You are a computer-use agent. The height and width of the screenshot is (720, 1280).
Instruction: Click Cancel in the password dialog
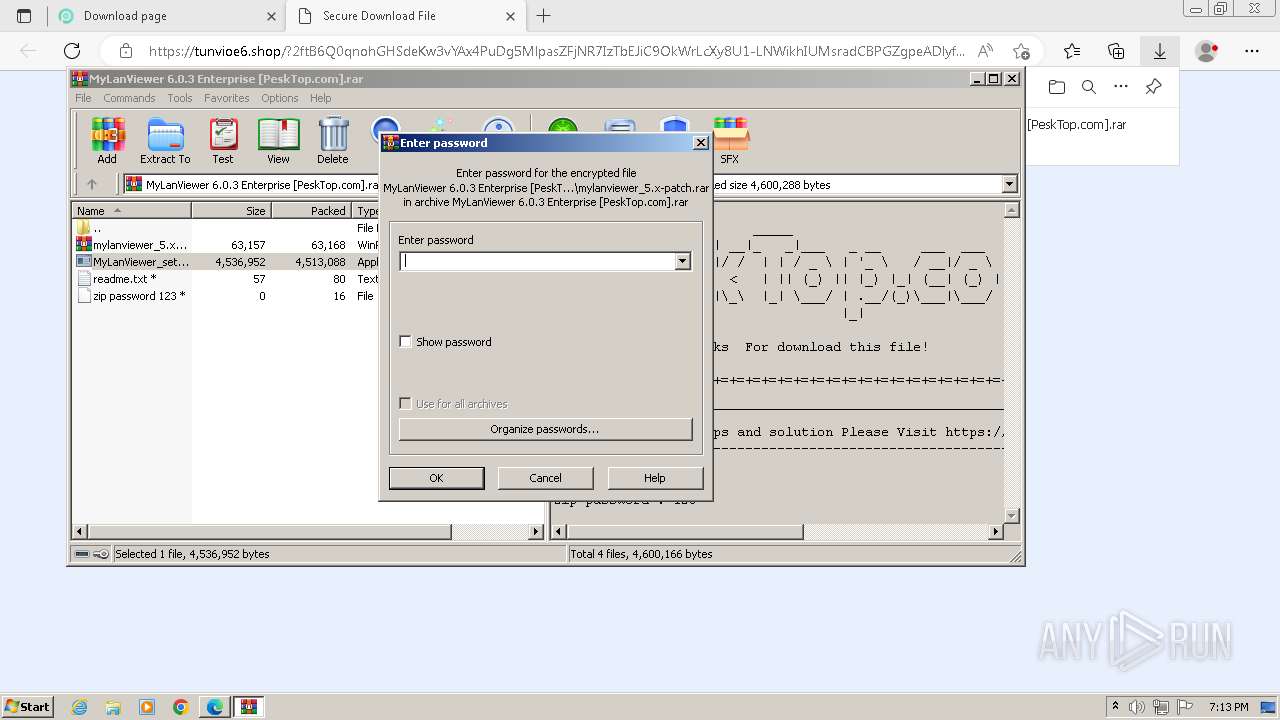[545, 478]
